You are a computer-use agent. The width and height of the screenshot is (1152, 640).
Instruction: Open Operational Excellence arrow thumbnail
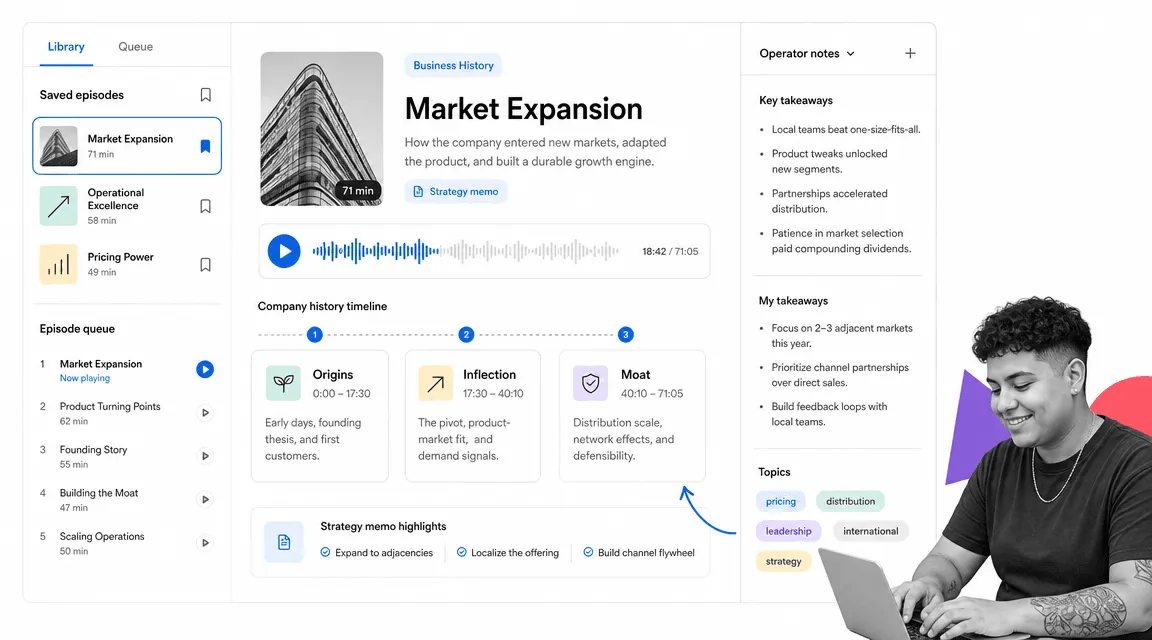click(59, 206)
